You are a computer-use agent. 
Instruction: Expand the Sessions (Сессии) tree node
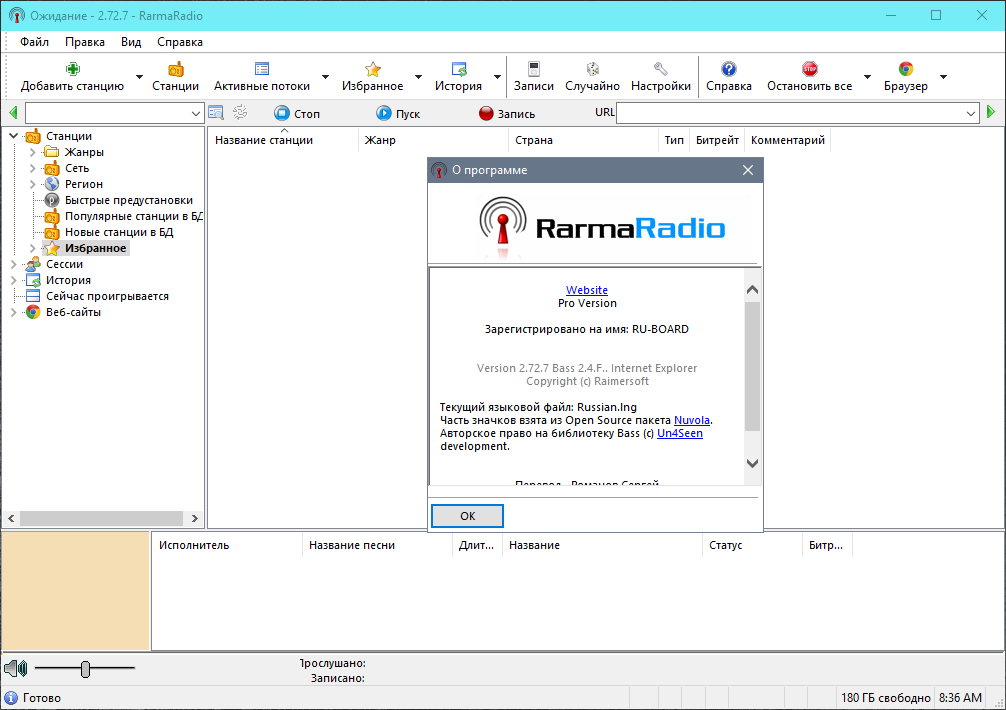[14, 264]
